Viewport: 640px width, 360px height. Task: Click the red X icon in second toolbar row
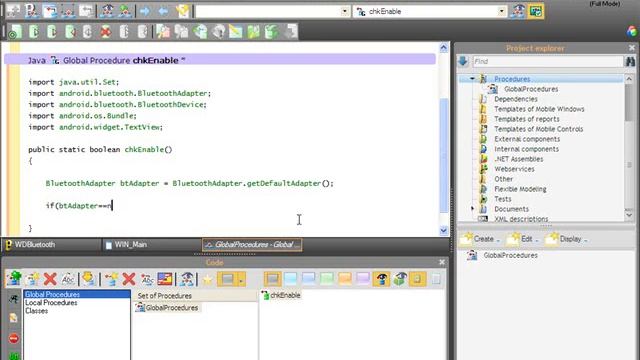click(x=106, y=31)
